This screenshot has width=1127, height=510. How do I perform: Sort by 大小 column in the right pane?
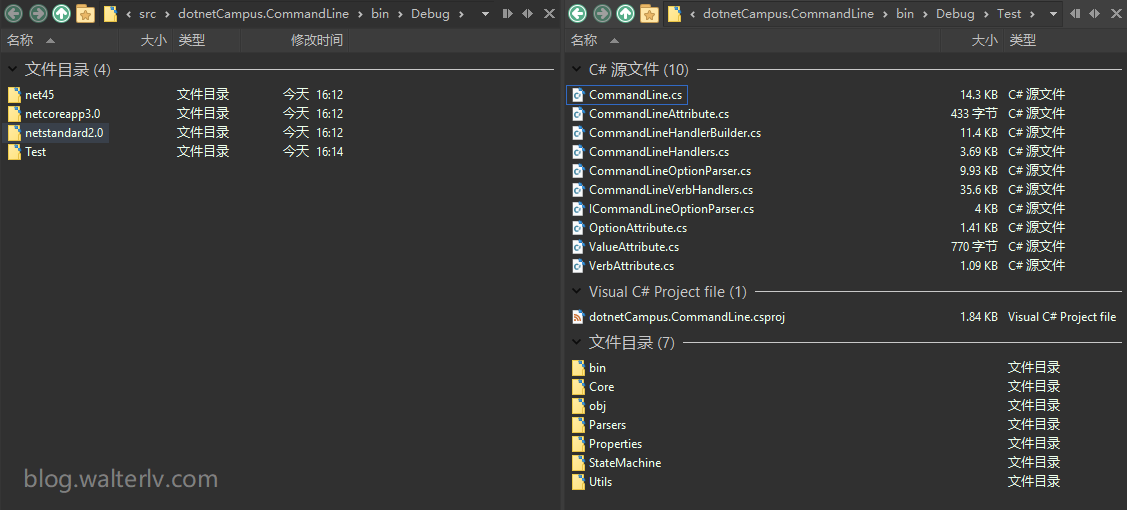click(984, 40)
